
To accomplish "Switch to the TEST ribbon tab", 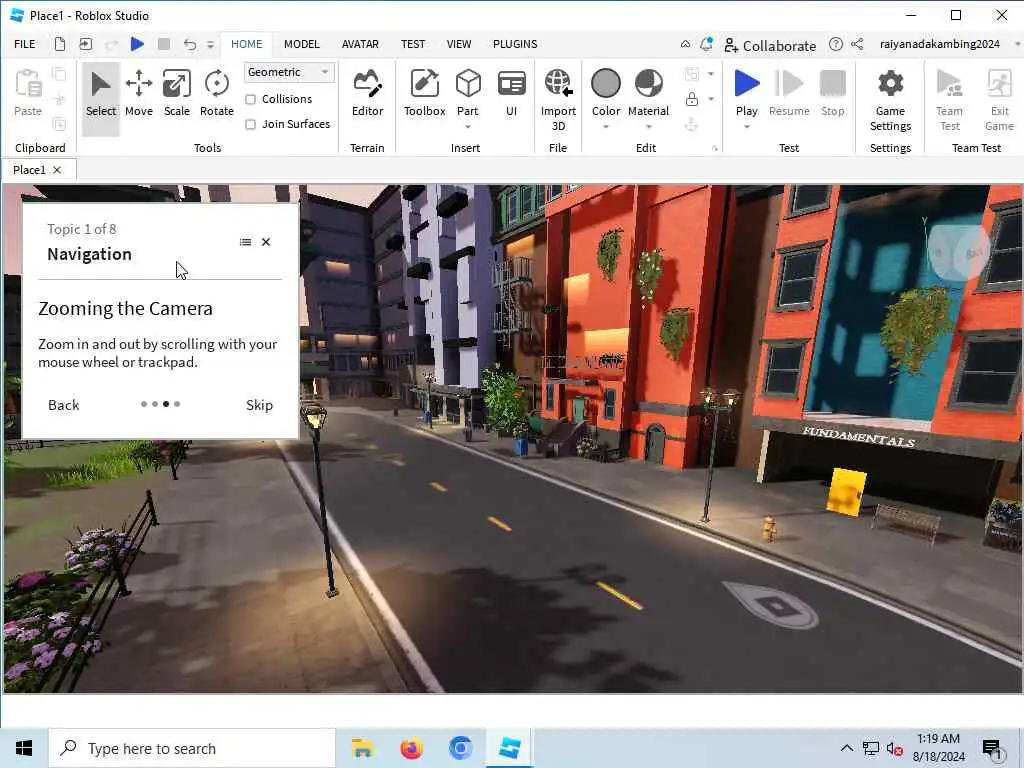I will click(413, 44).
